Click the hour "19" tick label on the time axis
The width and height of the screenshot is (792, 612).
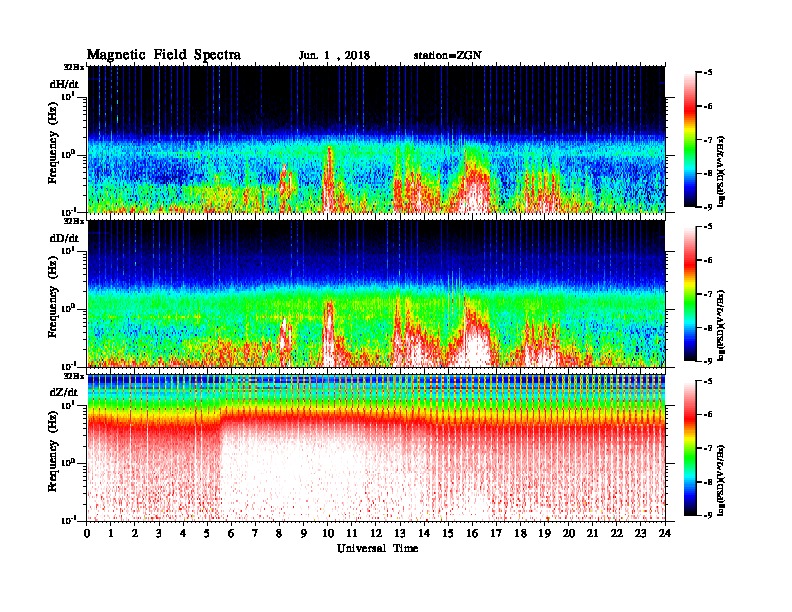coord(544,533)
